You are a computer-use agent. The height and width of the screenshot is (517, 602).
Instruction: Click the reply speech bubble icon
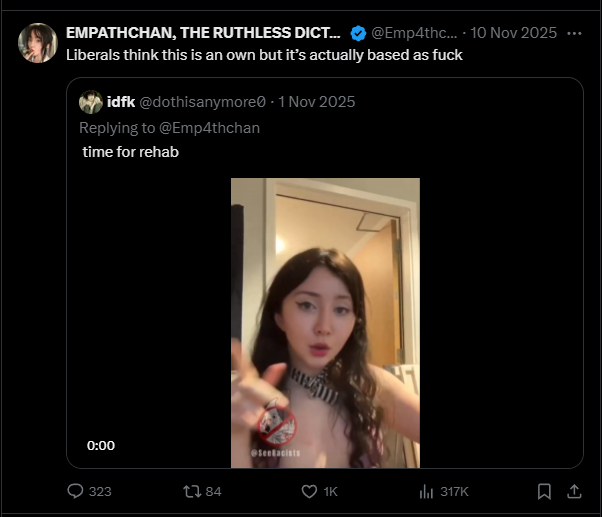pyautogui.click(x=75, y=491)
